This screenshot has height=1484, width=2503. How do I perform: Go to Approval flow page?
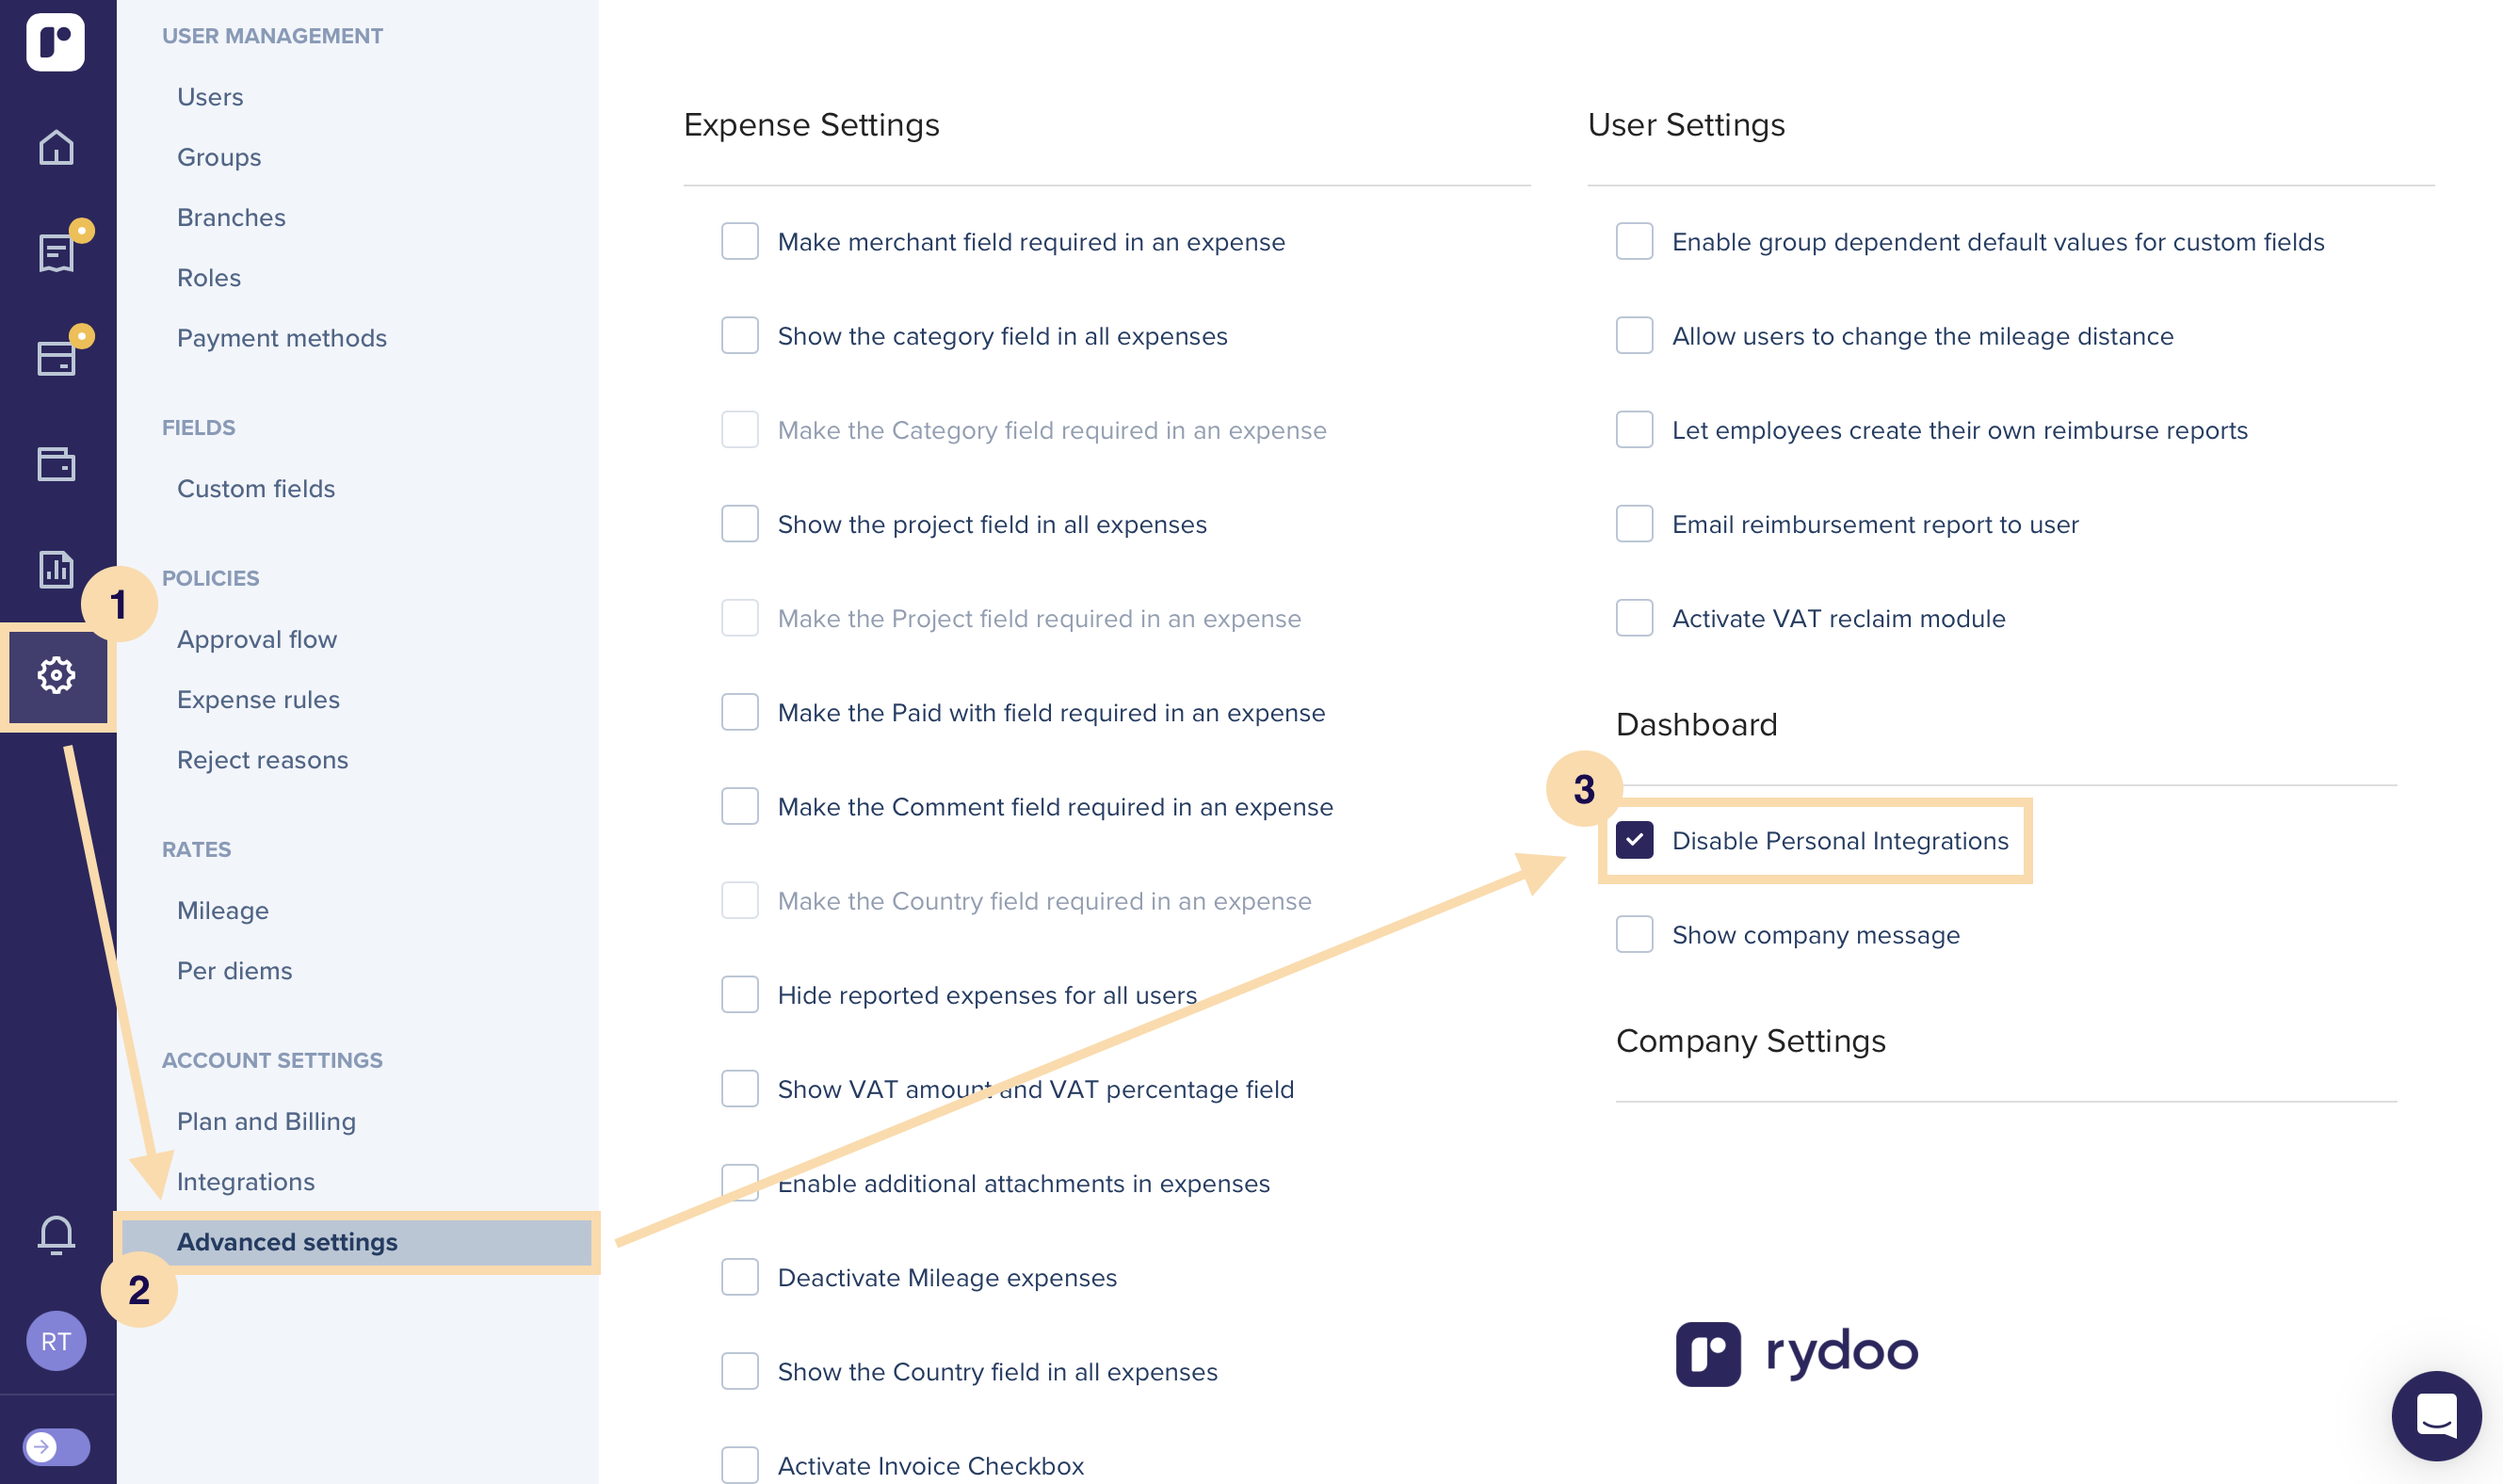pyautogui.click(x=257, y=640)
